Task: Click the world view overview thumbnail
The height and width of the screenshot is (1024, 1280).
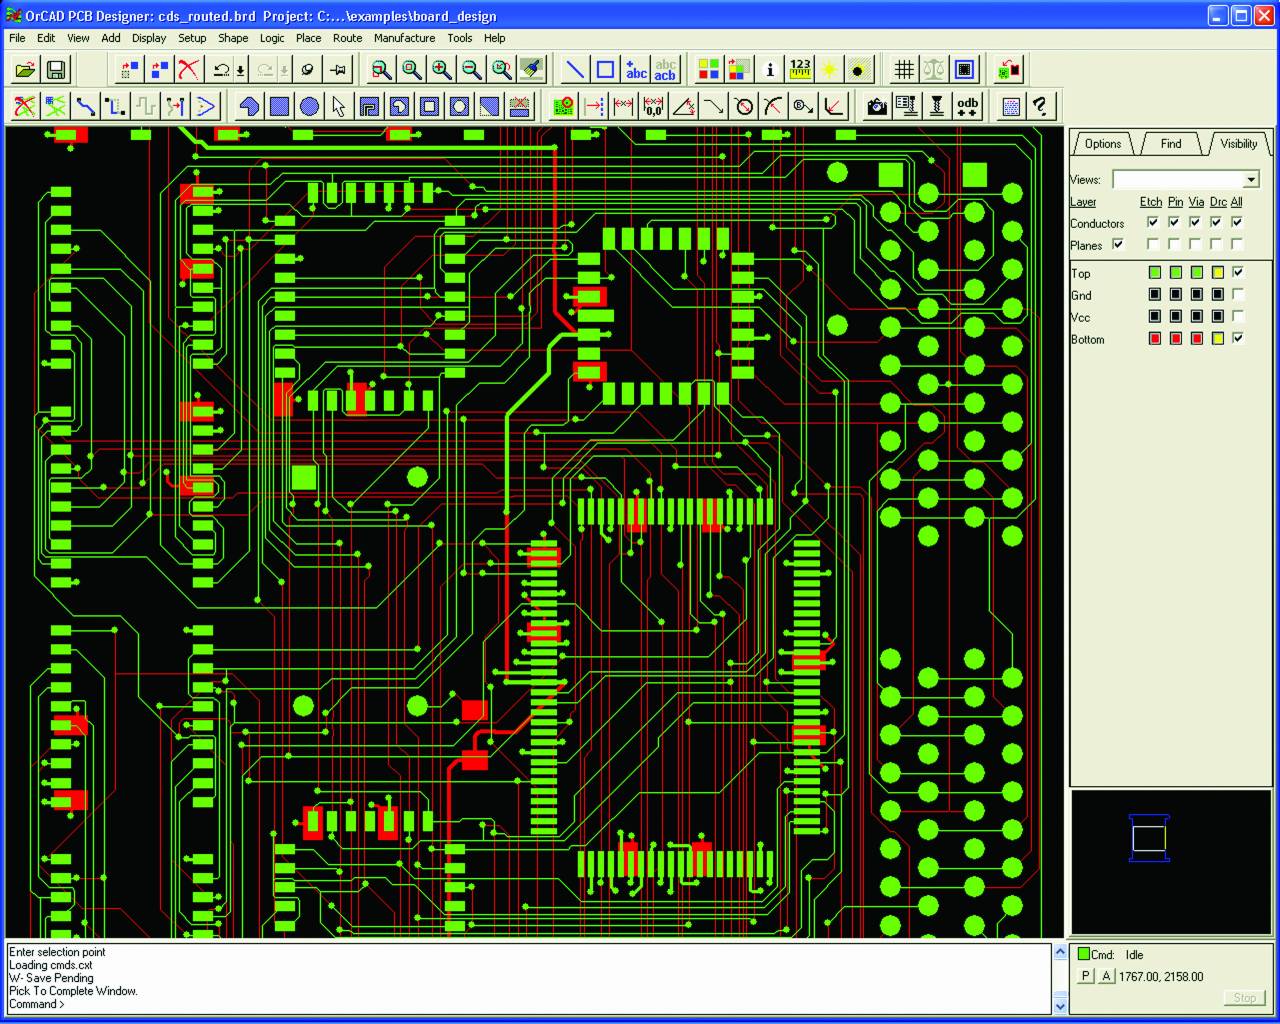Action: click(1171, 864)
